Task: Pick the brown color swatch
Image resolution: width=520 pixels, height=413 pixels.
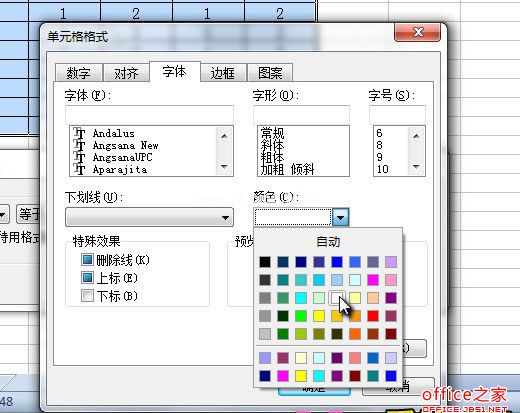Action: coord(373,334)
